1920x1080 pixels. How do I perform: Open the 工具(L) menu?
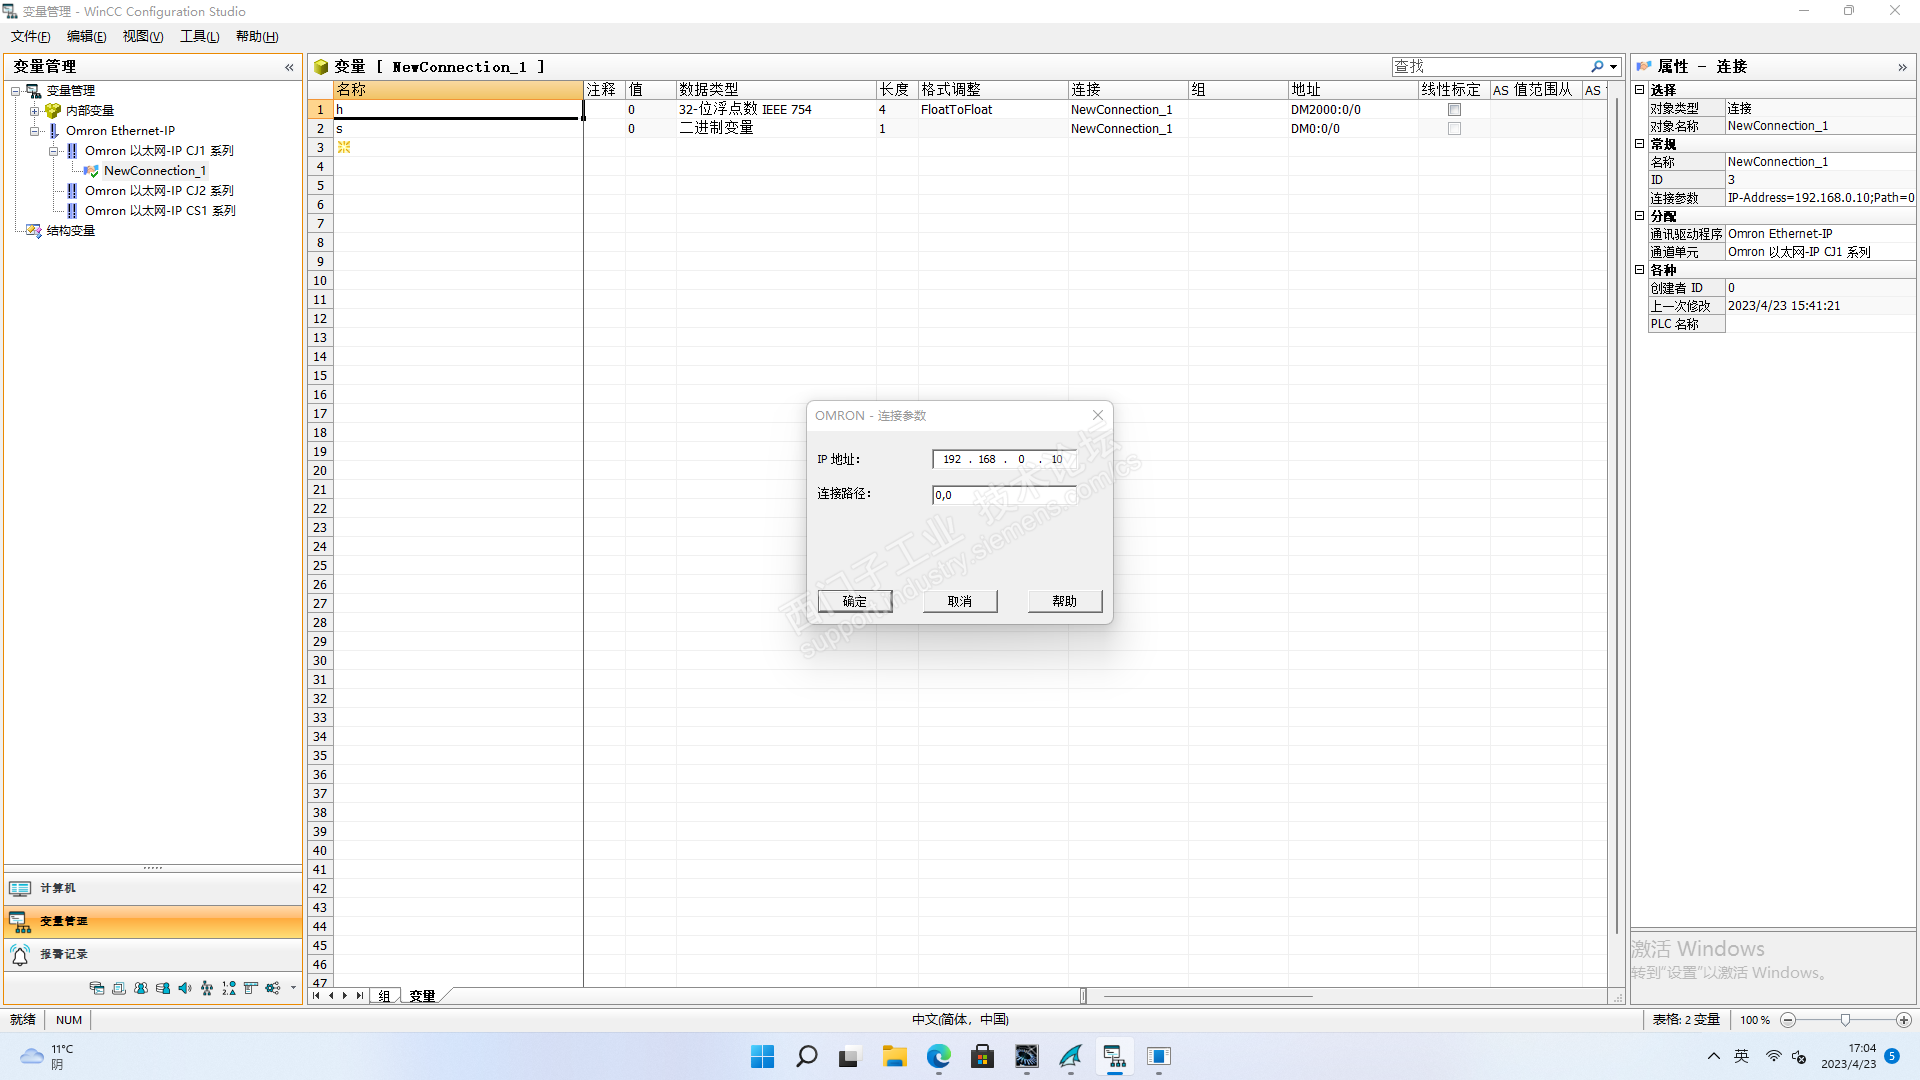pos(199,36)
